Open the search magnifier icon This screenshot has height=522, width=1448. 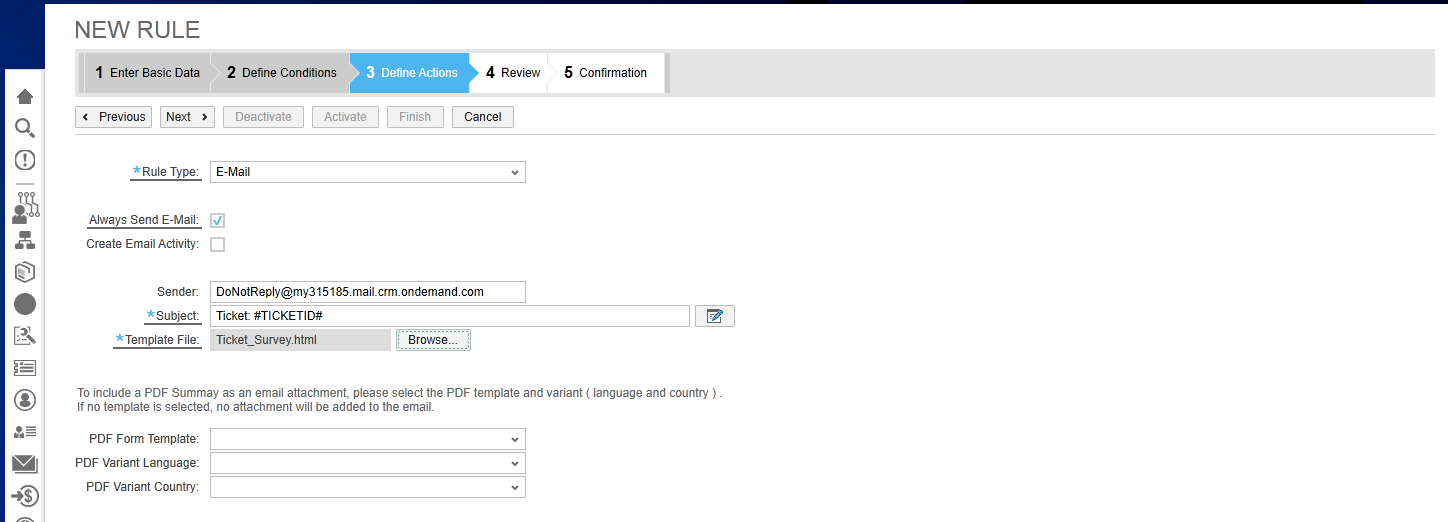(x=25, y=128)
